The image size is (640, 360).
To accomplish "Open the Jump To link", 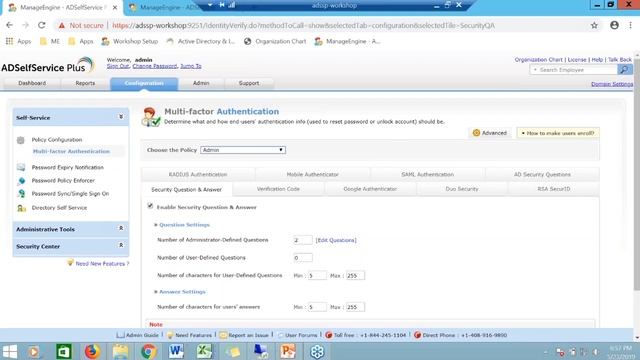I will (191, 66).
